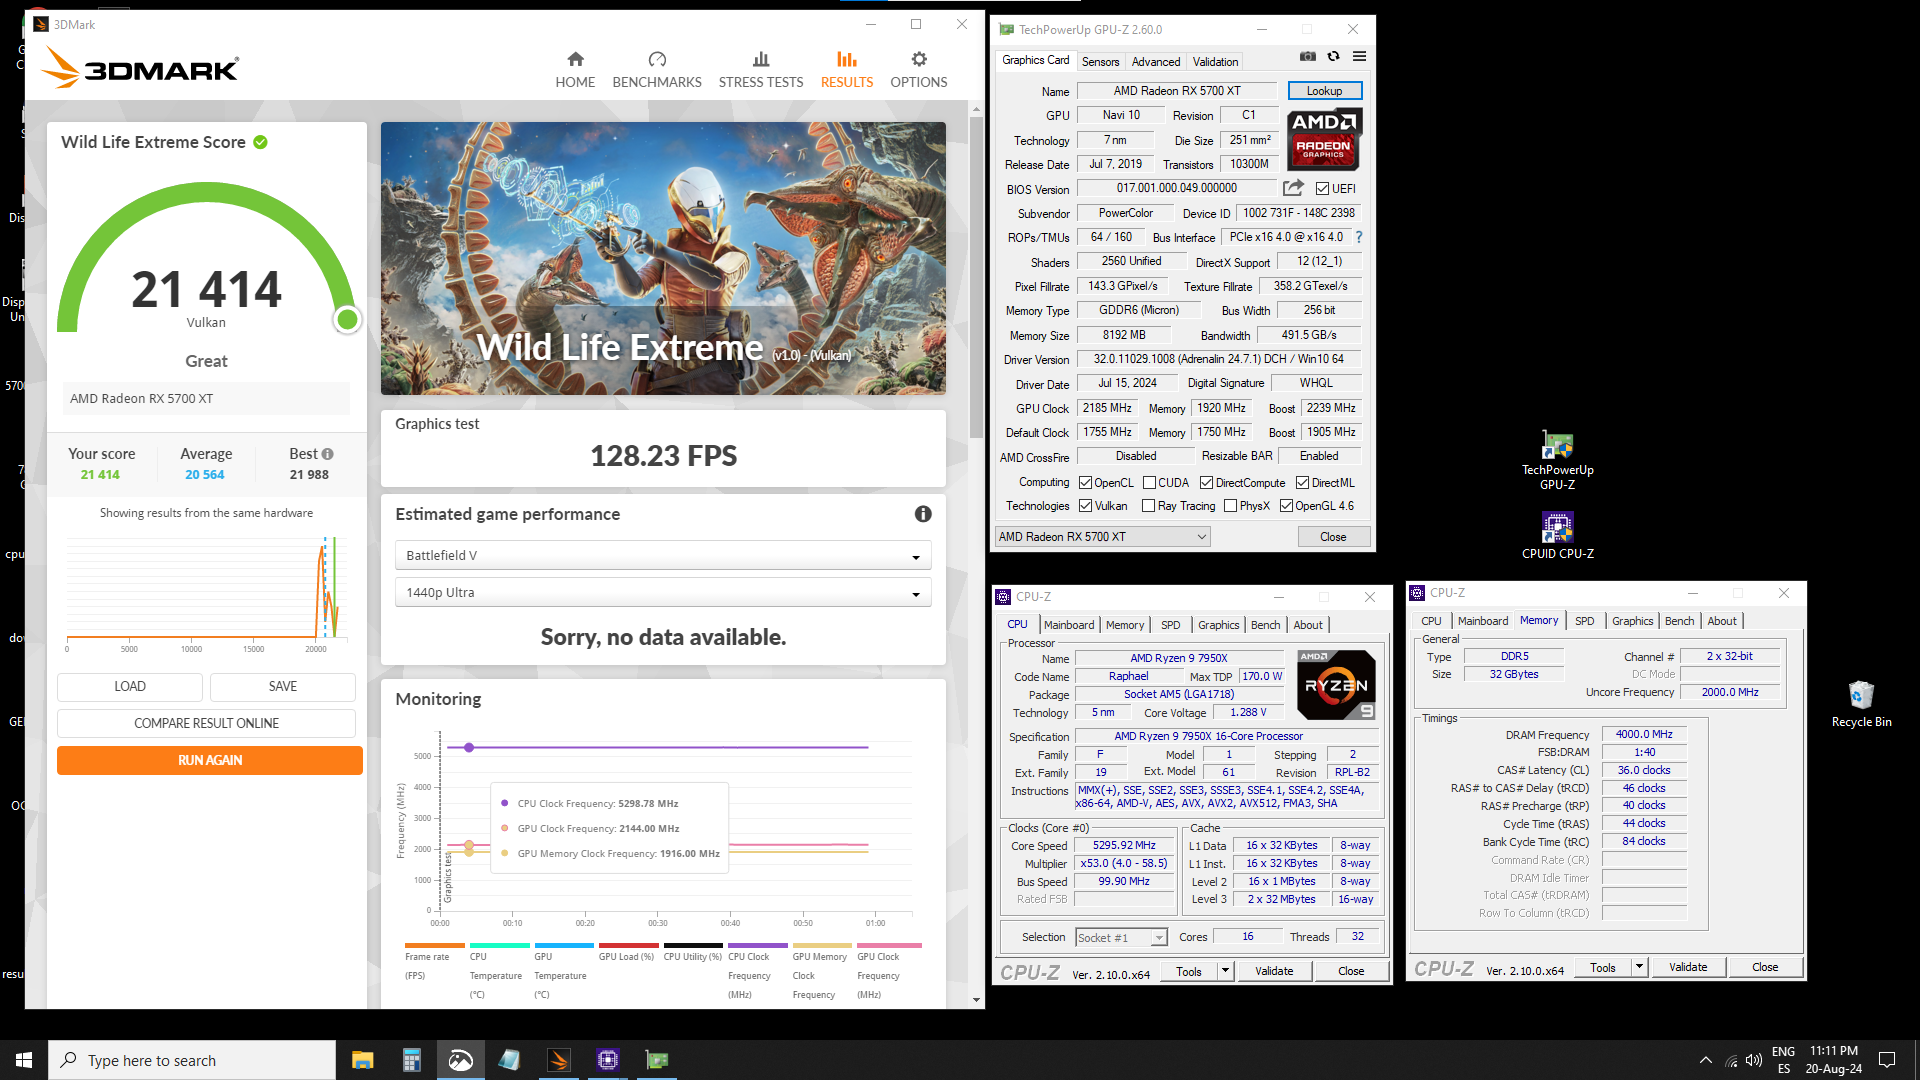1920x1080 pixels.
Task: Open the 3DMark Home page
Action: pos(575,70)
